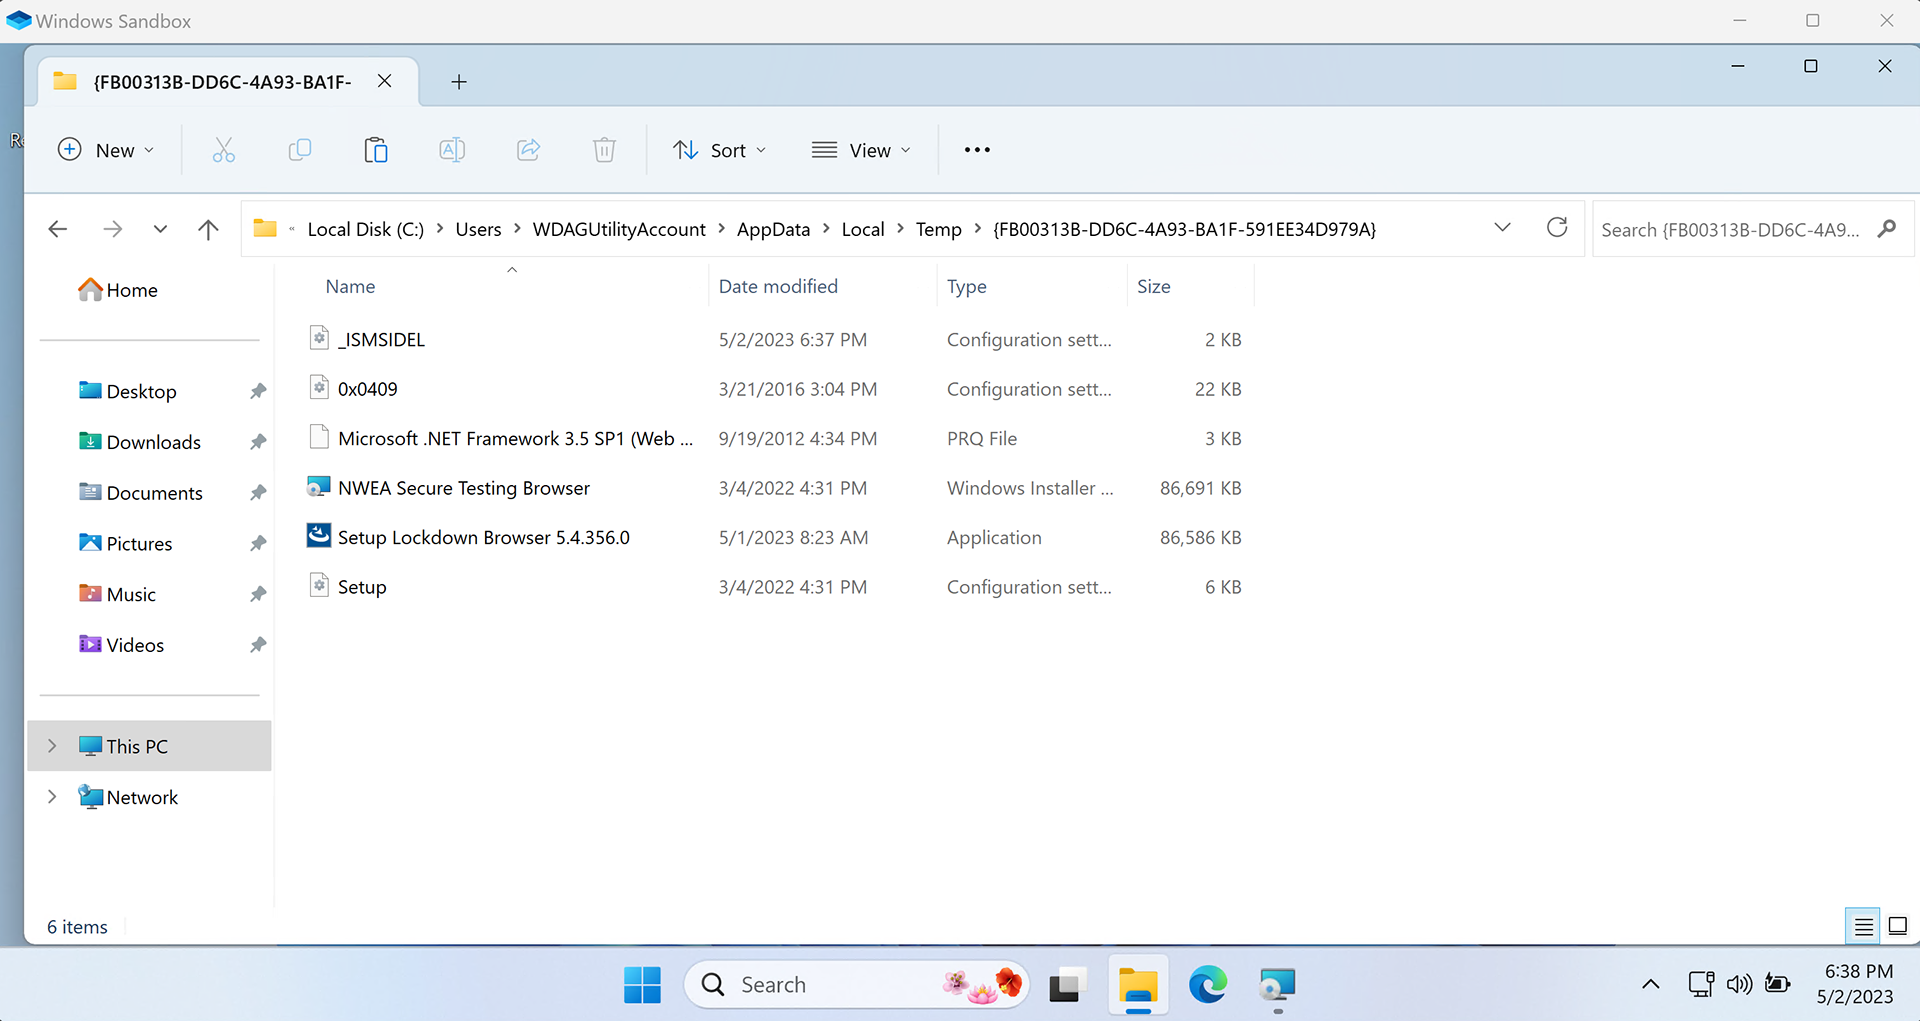Switch to details view layout

click(1864, 927)
